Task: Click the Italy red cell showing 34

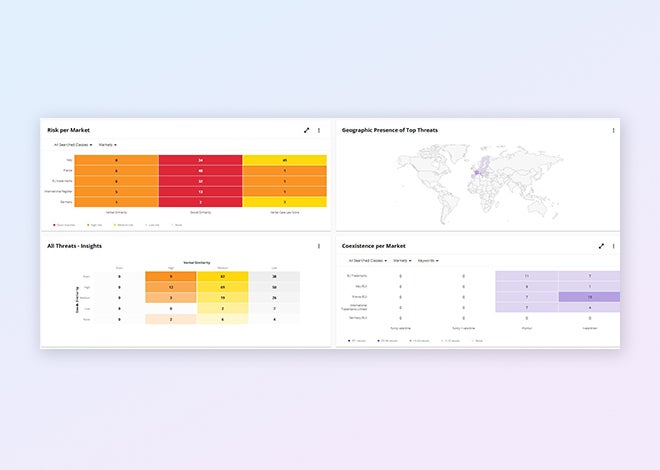Action: 200,160
